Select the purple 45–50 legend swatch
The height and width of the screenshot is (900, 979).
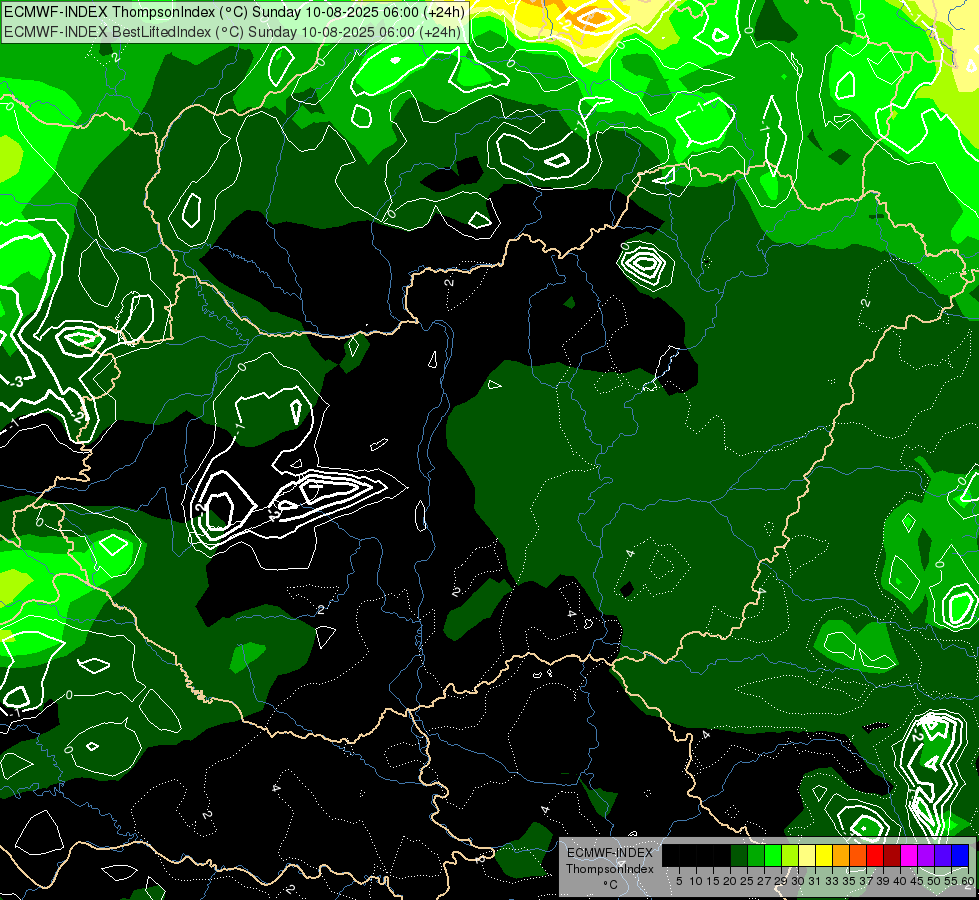click(926, 855)
